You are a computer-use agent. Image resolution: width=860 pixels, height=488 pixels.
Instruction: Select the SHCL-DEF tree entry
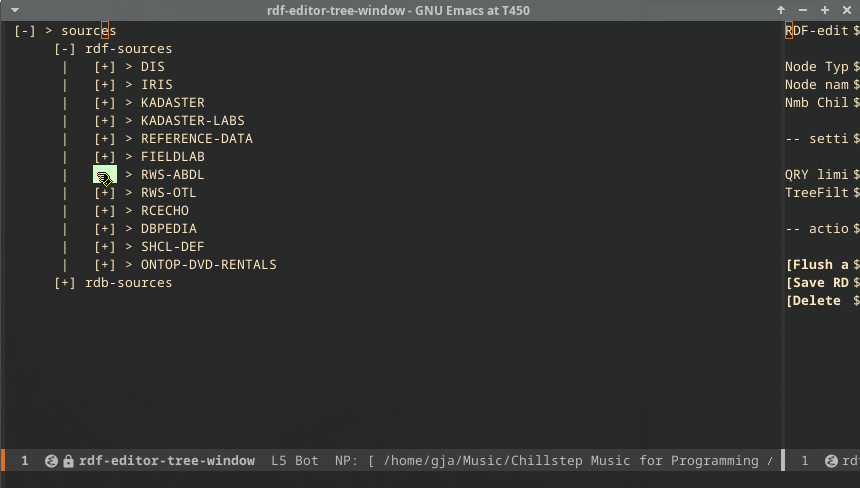pos(172,247)
